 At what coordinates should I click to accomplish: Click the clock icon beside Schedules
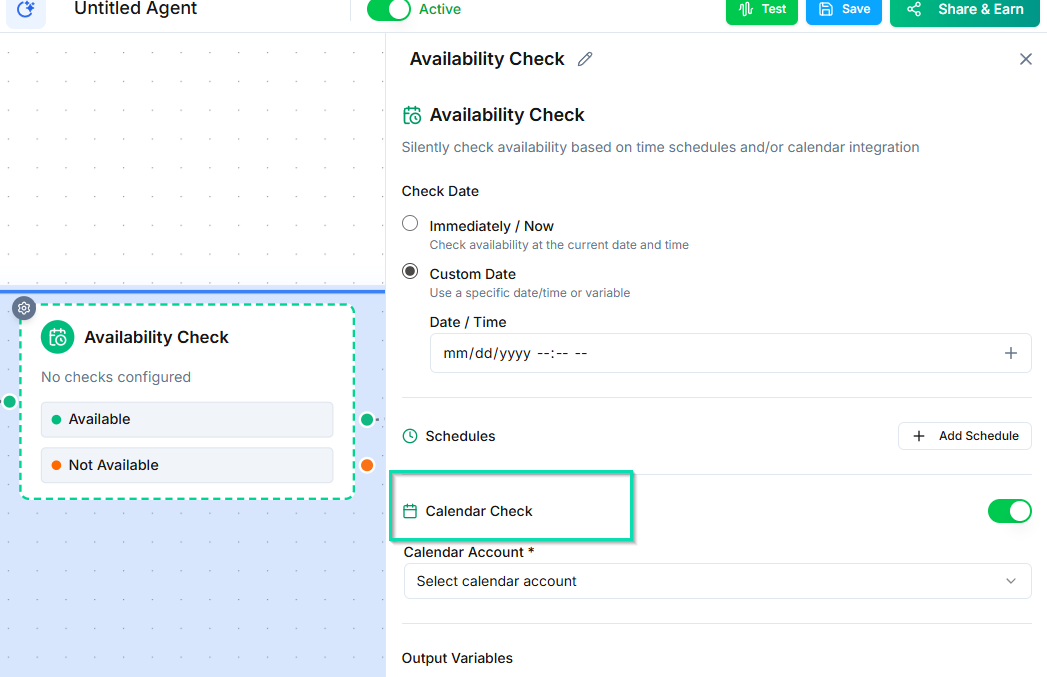pyautogui.click(x=410, y=436)
